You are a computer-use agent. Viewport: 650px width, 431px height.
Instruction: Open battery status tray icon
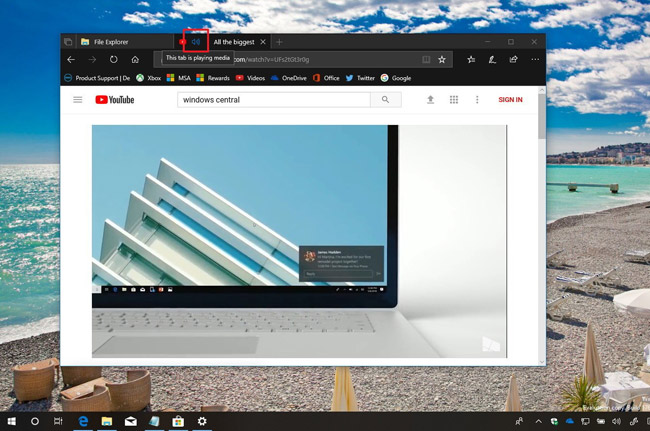coord(601,421)
